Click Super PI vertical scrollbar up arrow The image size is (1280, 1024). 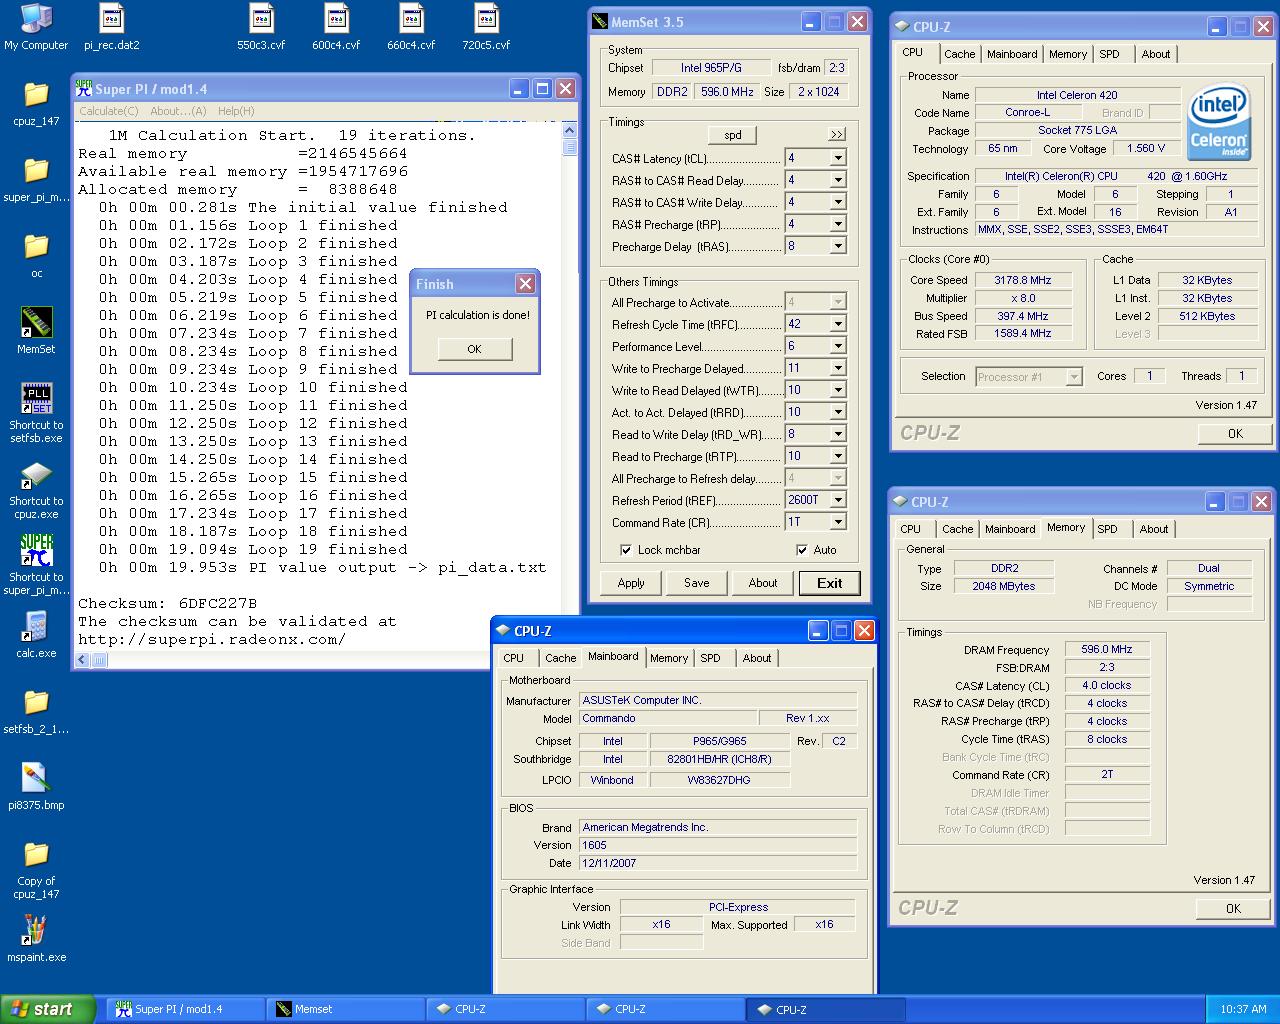(570, 130)
